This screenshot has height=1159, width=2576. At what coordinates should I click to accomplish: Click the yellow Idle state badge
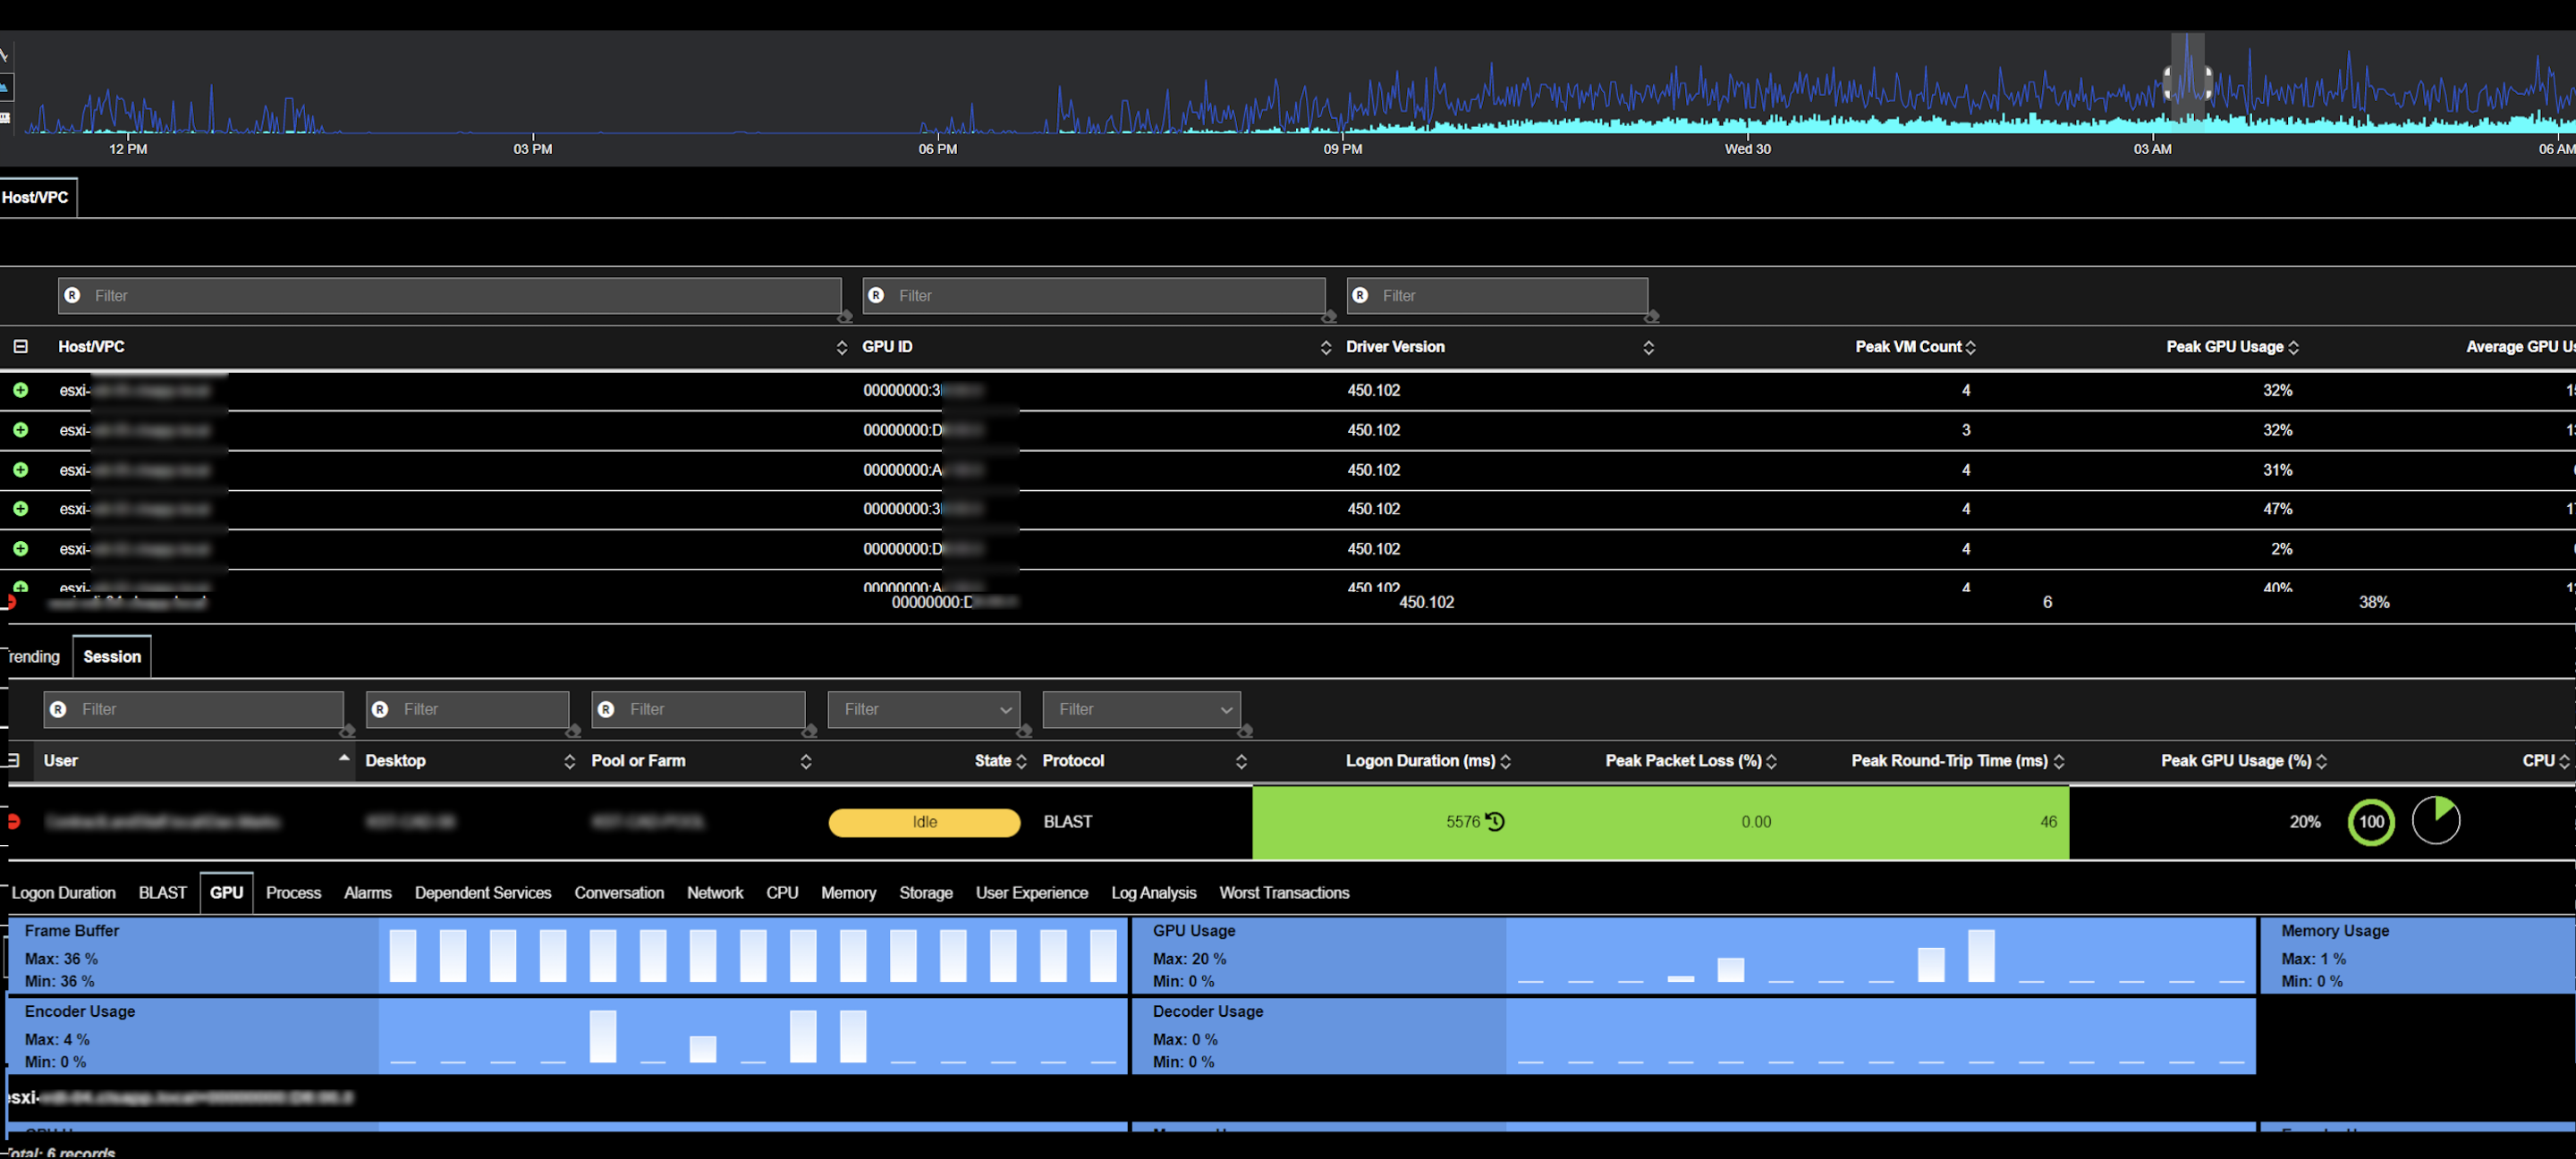point(924,822)
